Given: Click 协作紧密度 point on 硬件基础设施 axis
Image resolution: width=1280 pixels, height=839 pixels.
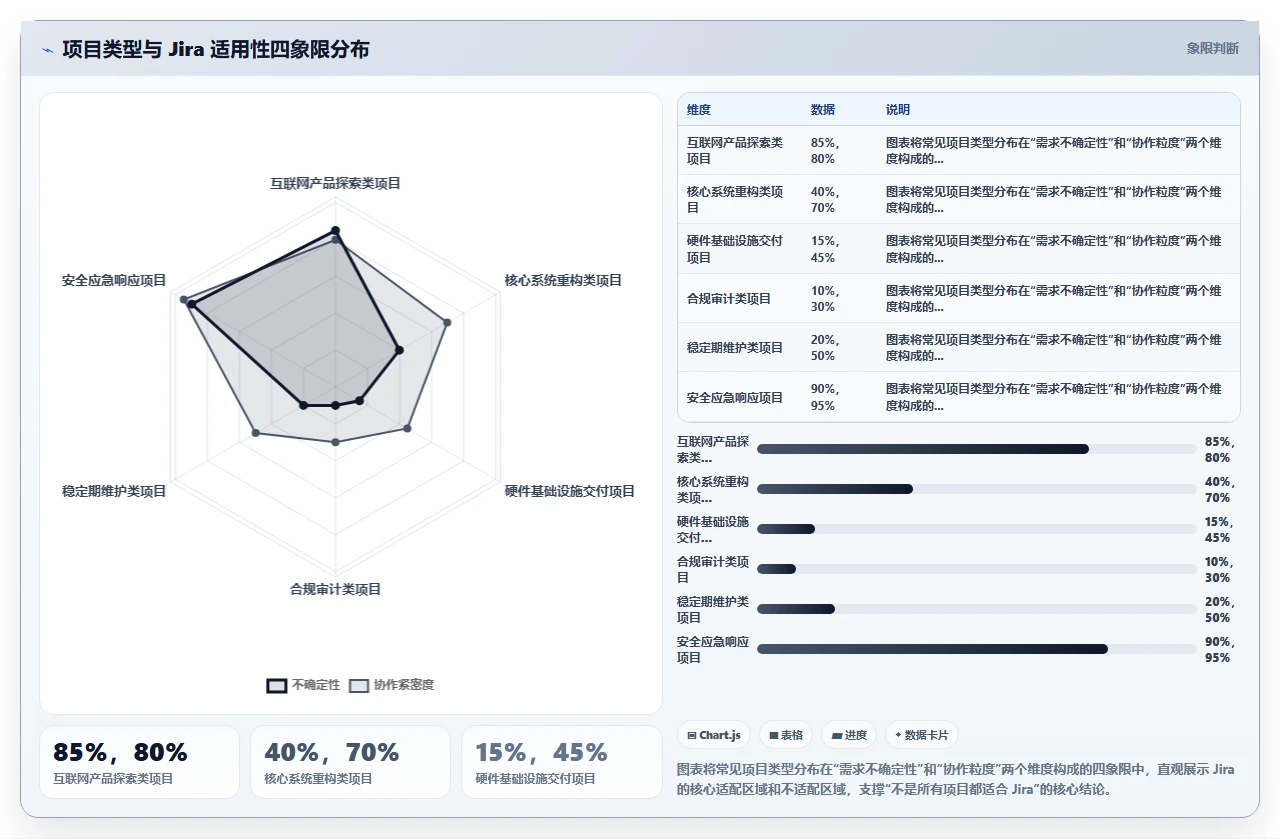Looking at the screenshot, I should click(407, 429).
